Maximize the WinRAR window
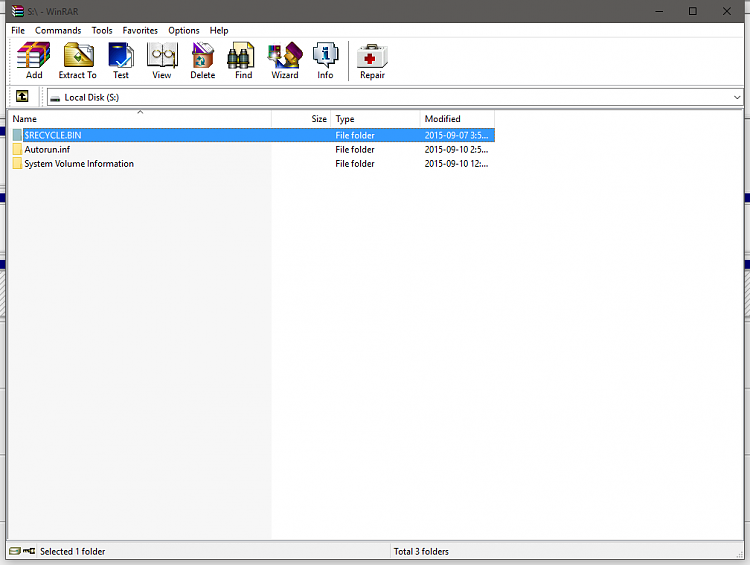The height and width of the screenshot is (565, 750). (x=693, y=11)
